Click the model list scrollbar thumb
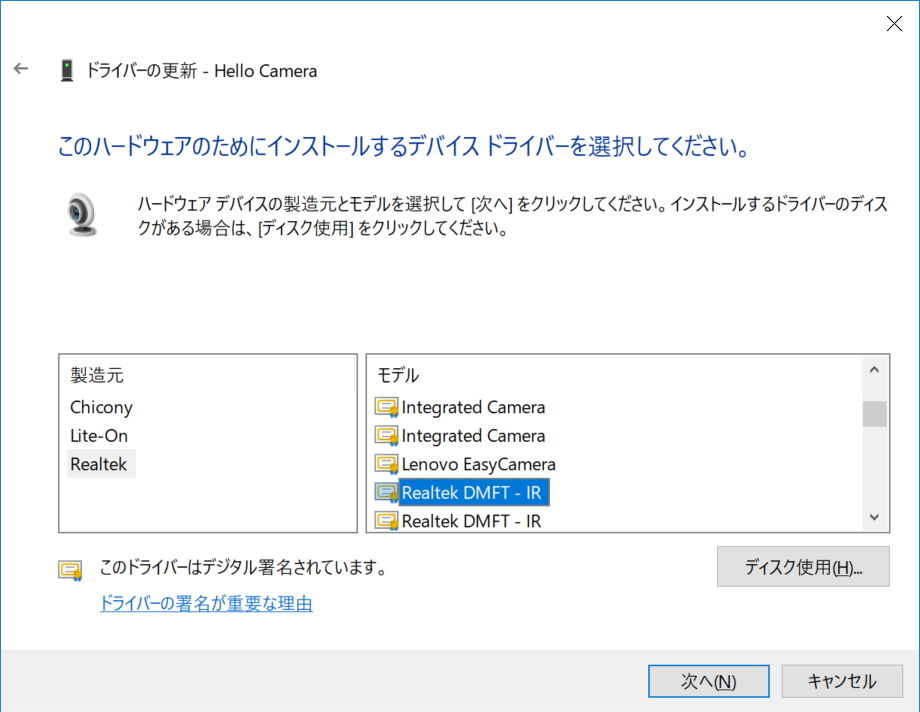Viewport: 920px width, 712px height. click(874, 414)
